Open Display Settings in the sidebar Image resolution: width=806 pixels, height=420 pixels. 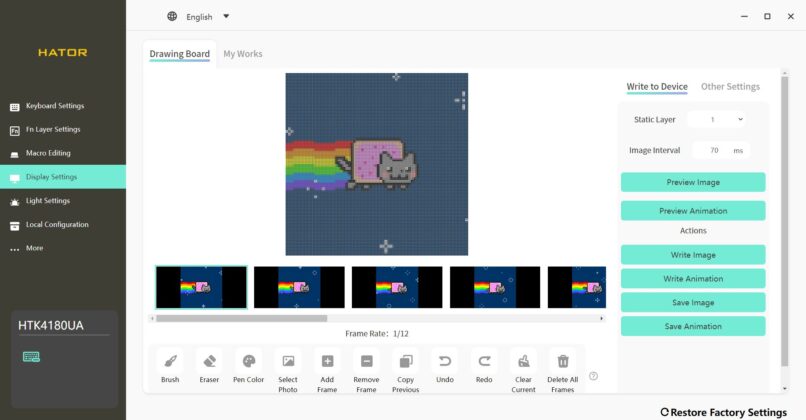click(x=63, y=177)
